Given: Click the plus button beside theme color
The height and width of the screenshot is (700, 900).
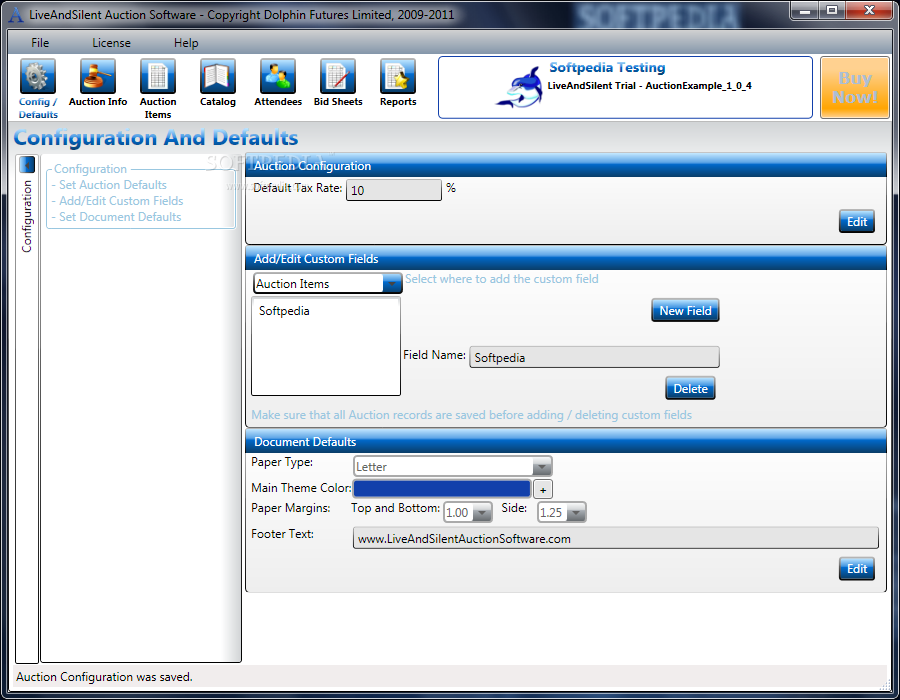Looking at the screenshot, I should pos(543,490).
